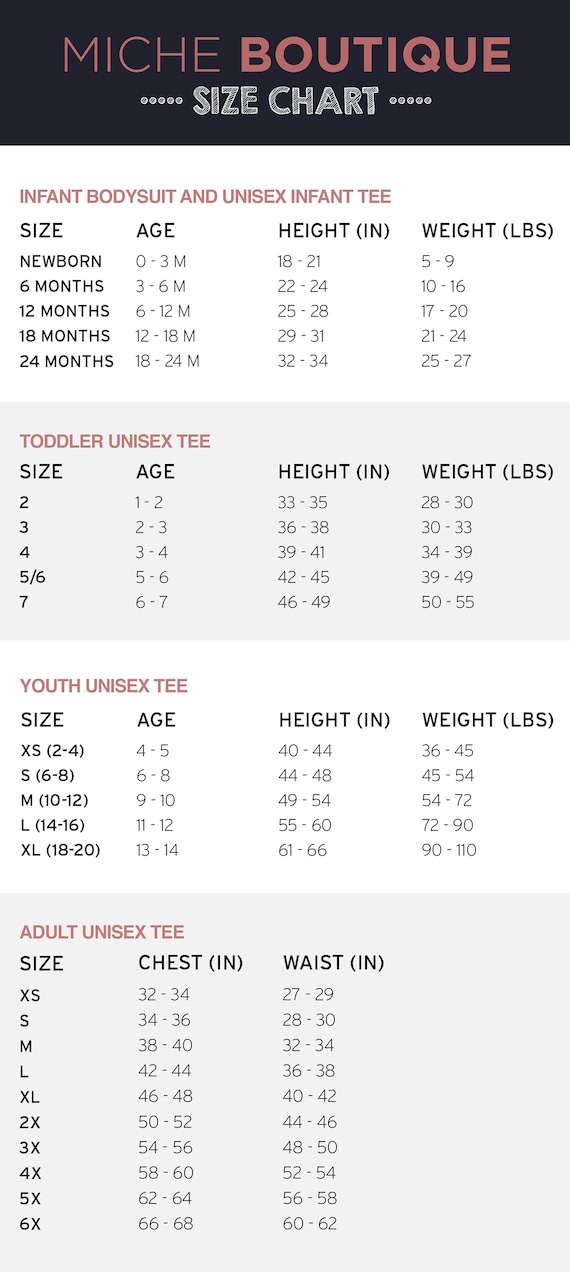
Task: Click the Youth Unisex Tee heading
Action: [104, 686]
